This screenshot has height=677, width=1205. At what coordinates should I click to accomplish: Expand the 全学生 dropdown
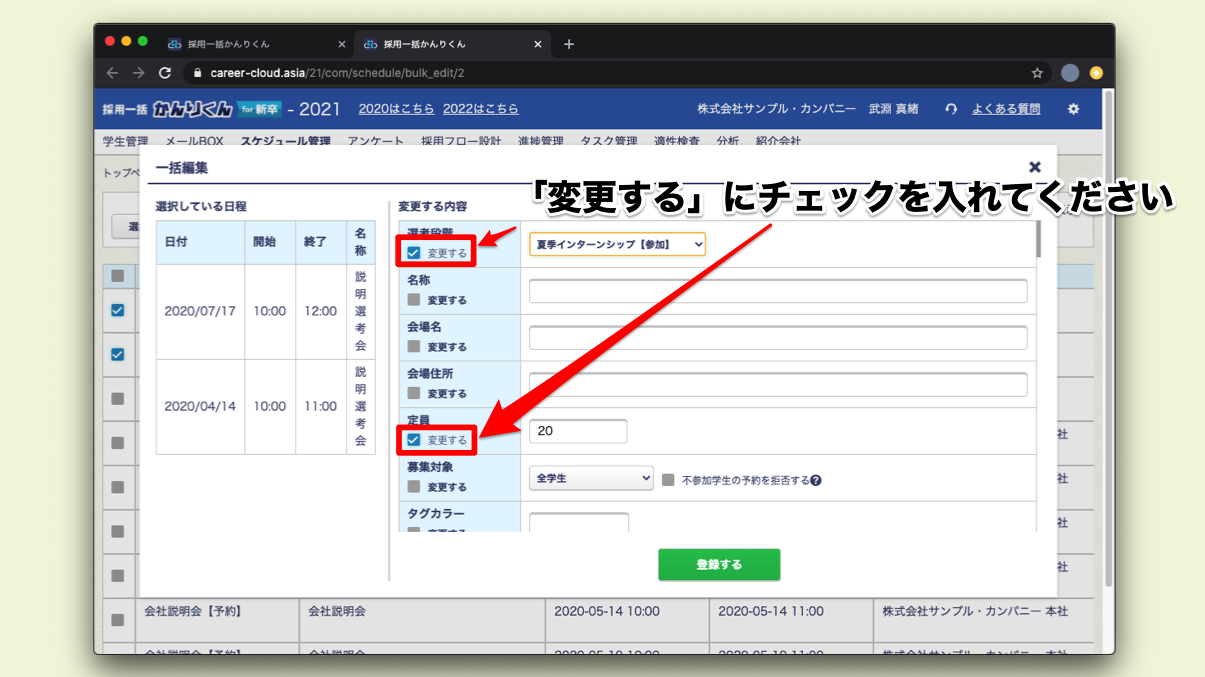pos(590,479)
